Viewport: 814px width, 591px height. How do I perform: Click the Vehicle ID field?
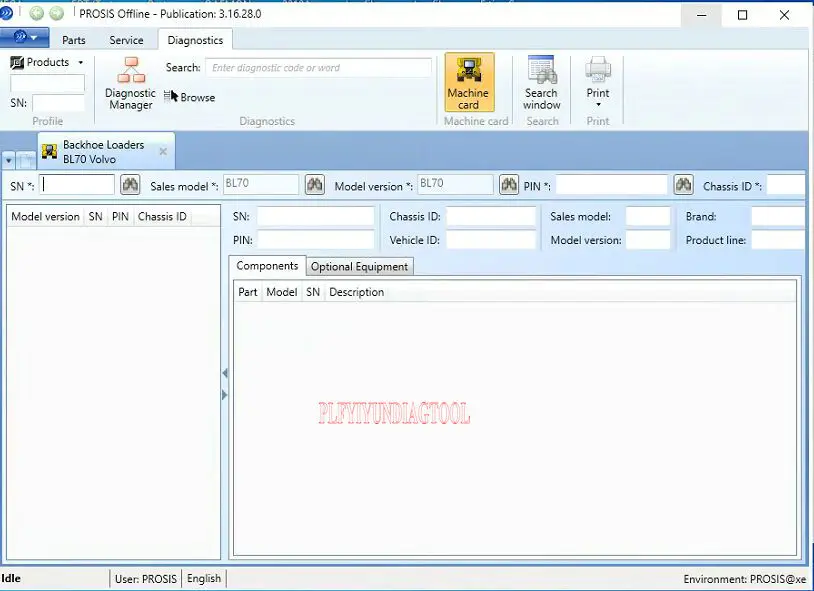coord(491,239)
